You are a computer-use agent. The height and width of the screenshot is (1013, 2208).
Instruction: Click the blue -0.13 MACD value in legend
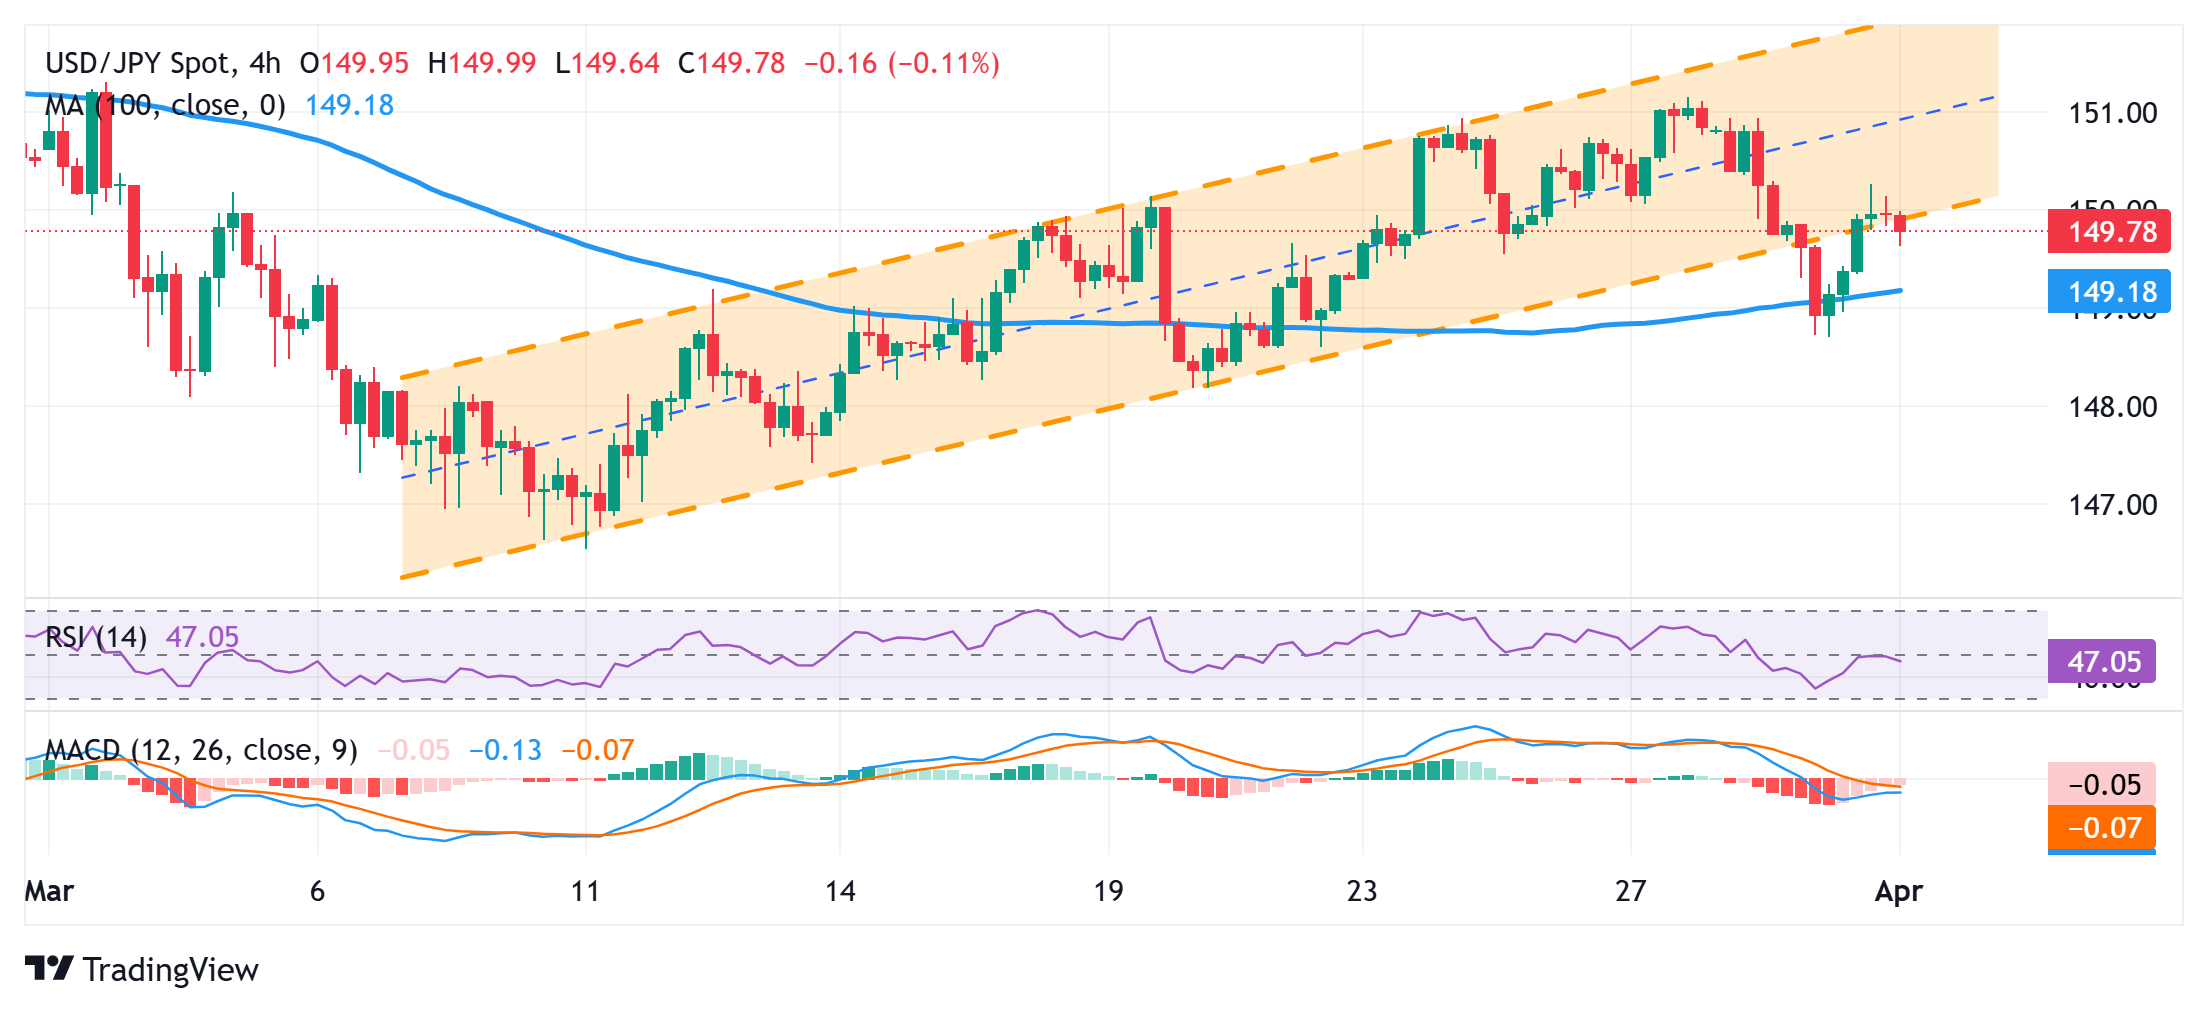[505, 750]
